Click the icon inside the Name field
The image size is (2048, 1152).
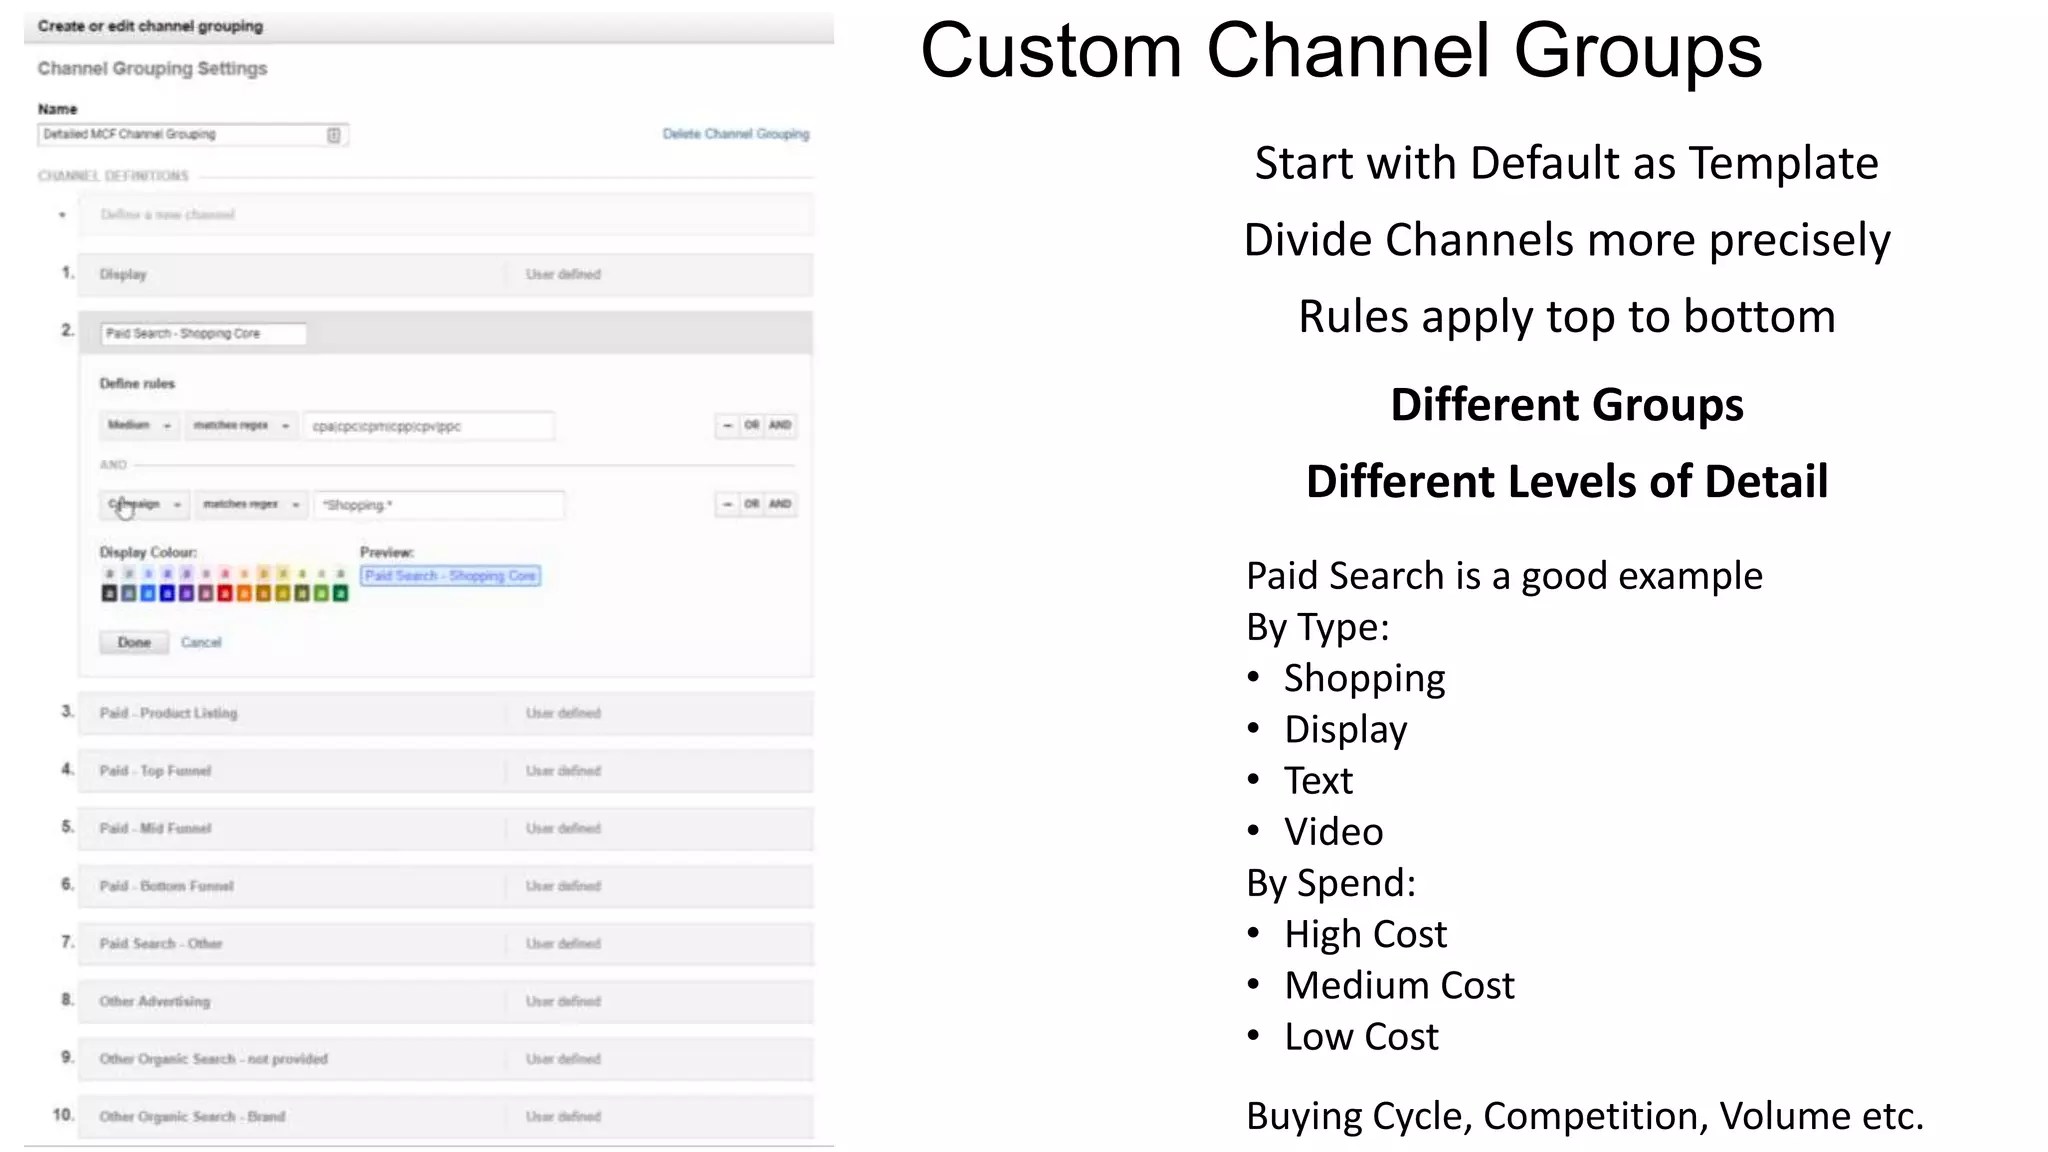[334, 135]
